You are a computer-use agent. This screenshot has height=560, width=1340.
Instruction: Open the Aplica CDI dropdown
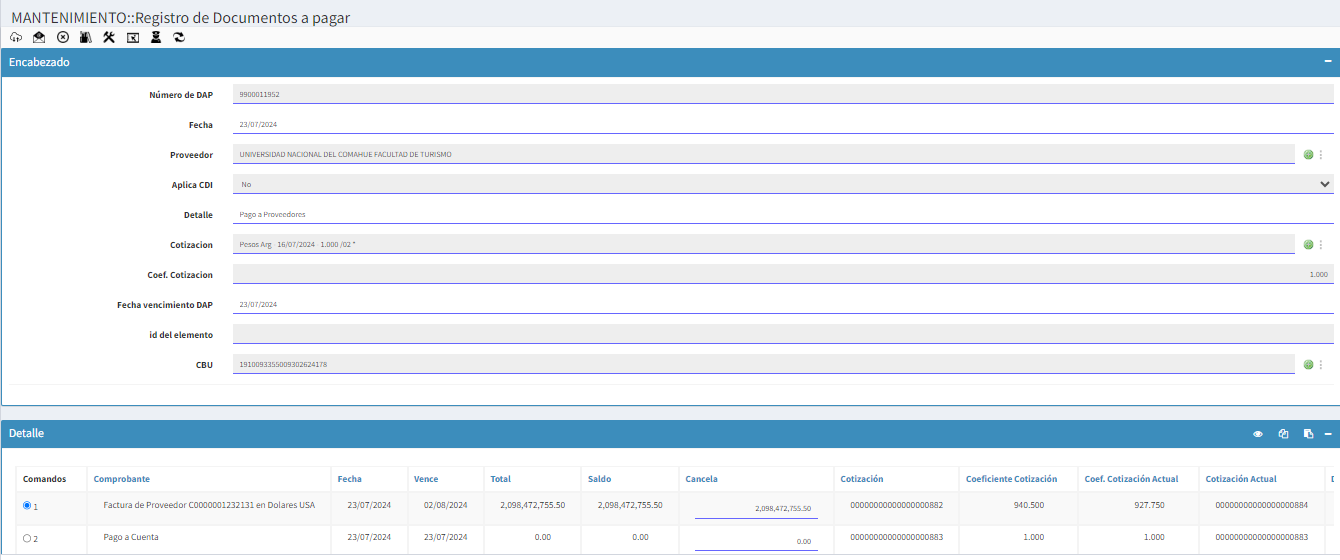point(783,184)
